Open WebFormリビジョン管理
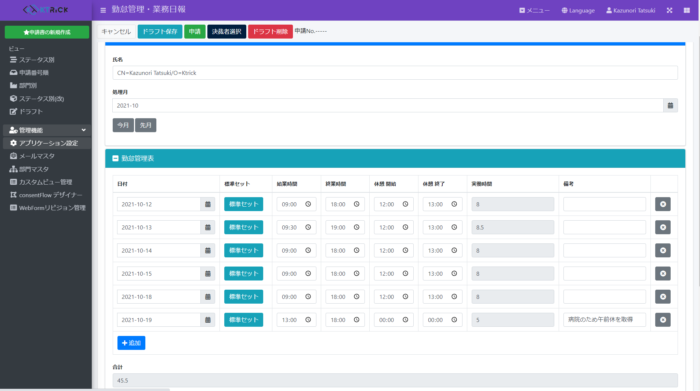700x391 pixels. pyautogui.click(x=48, y=208)
